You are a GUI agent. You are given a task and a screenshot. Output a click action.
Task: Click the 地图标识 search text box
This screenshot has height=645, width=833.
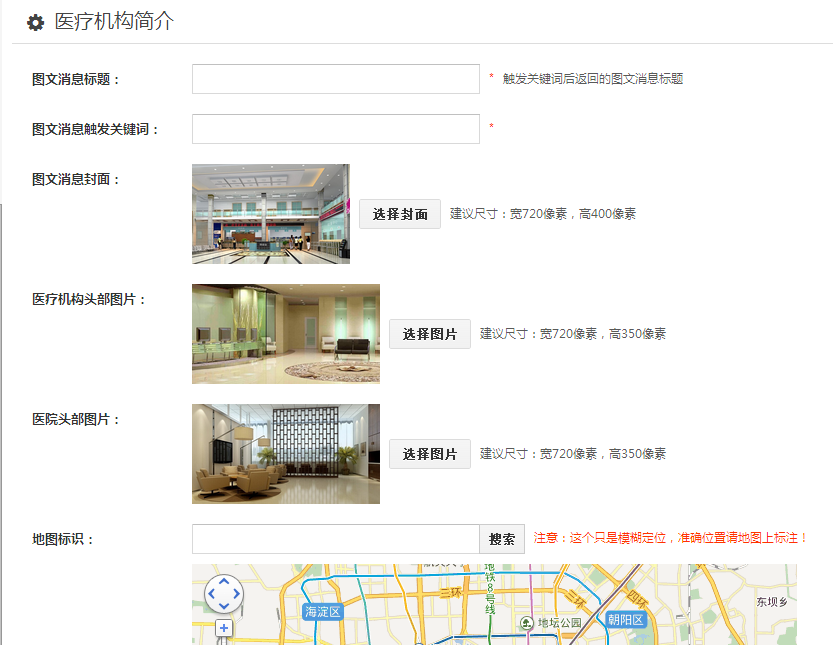click(335, 539)
